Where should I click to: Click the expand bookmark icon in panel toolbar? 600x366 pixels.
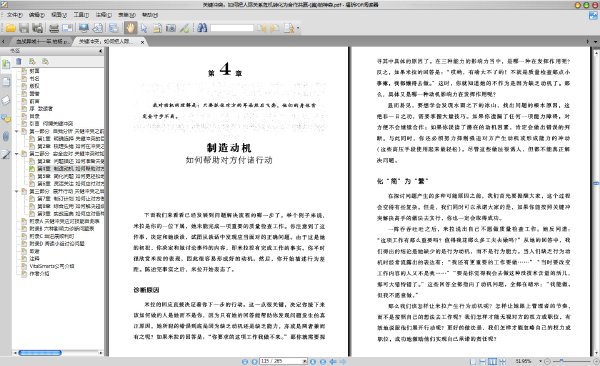tap(32, 61)
